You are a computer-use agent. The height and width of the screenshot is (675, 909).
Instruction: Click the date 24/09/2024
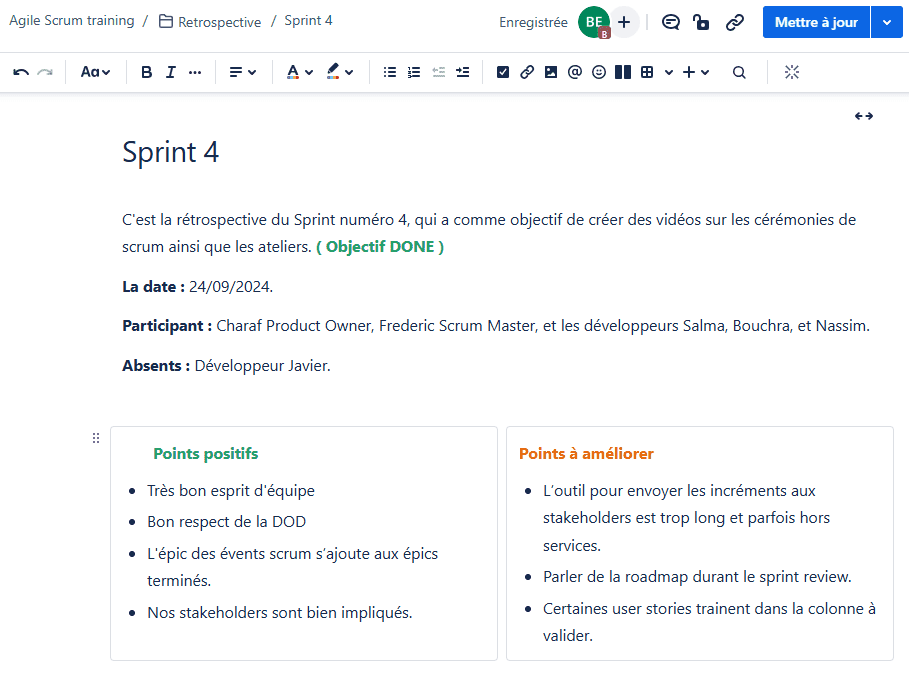(231, 286)
